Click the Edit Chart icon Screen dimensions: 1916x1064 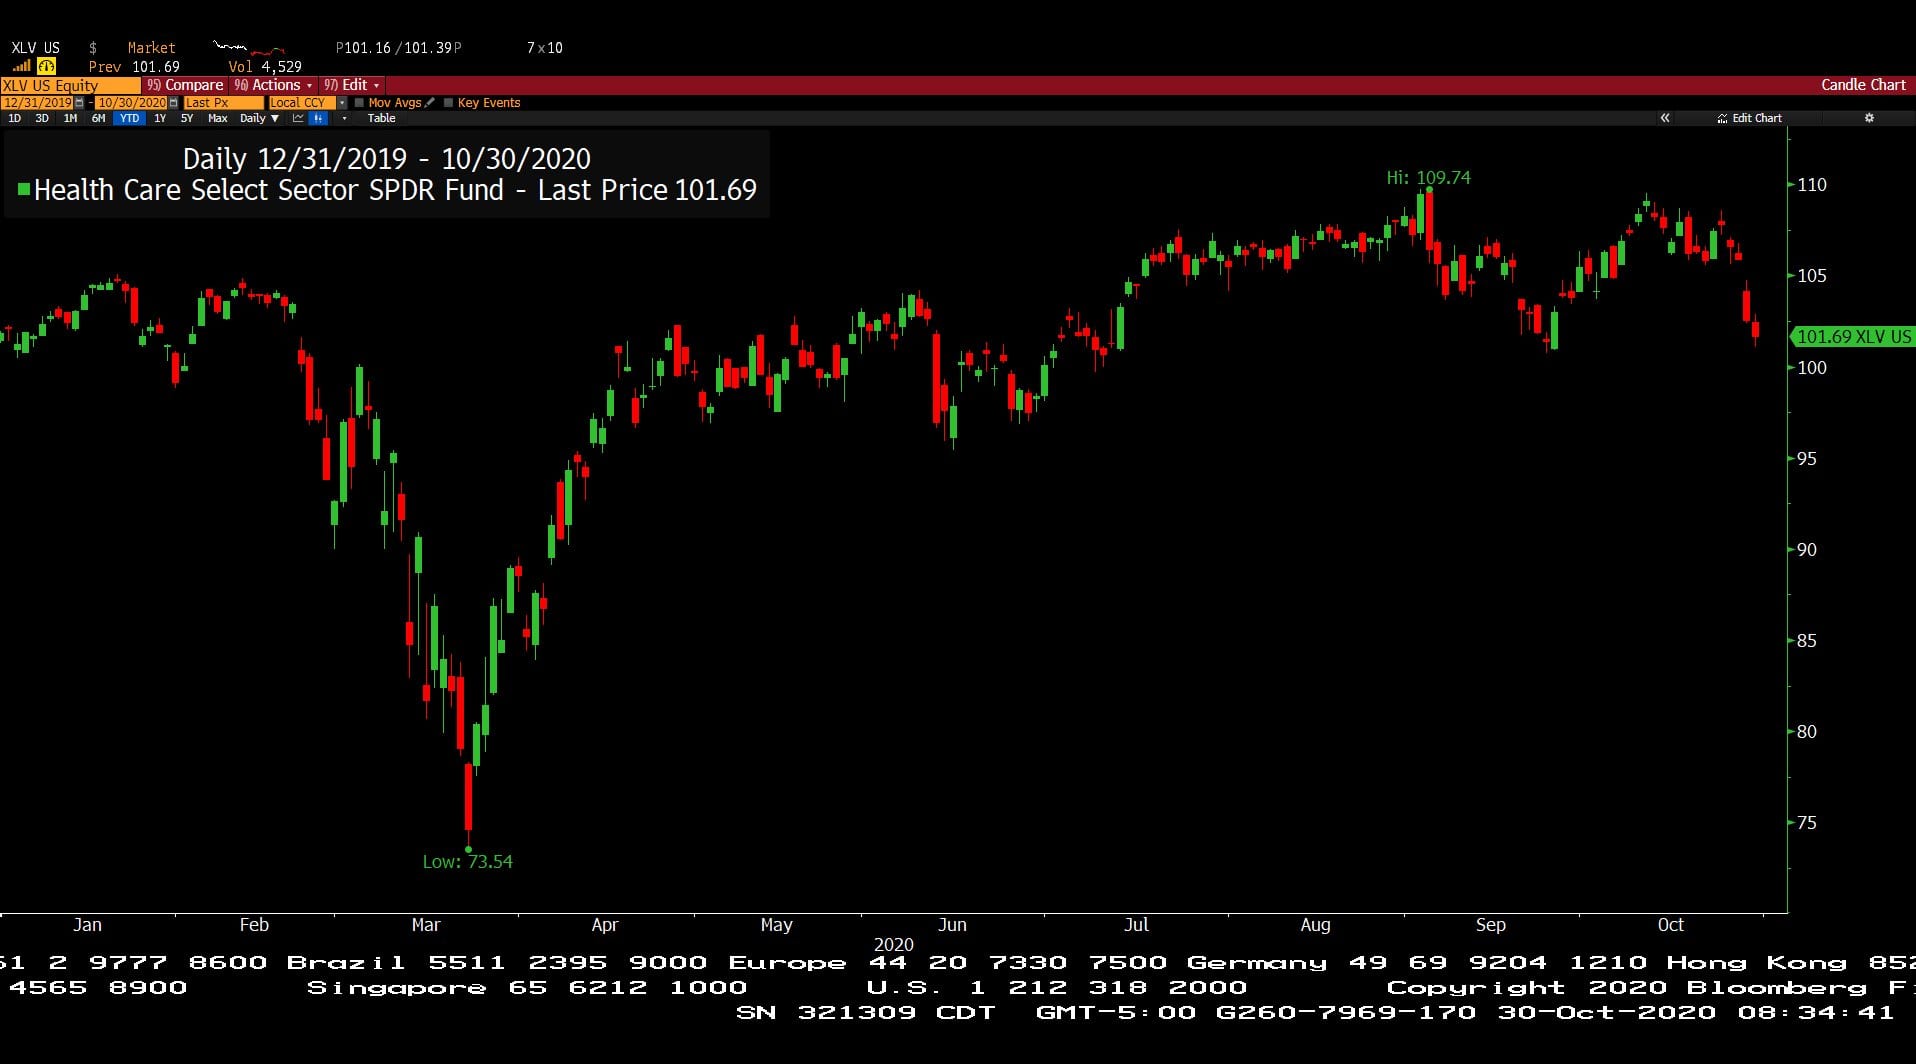click(x=1722, y=118)
